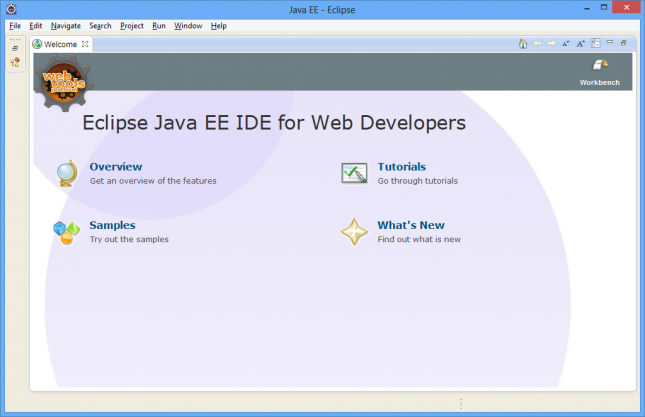Click the 'Eclipse Java EE IDE for Web Developers' heading

coord(274,123)
